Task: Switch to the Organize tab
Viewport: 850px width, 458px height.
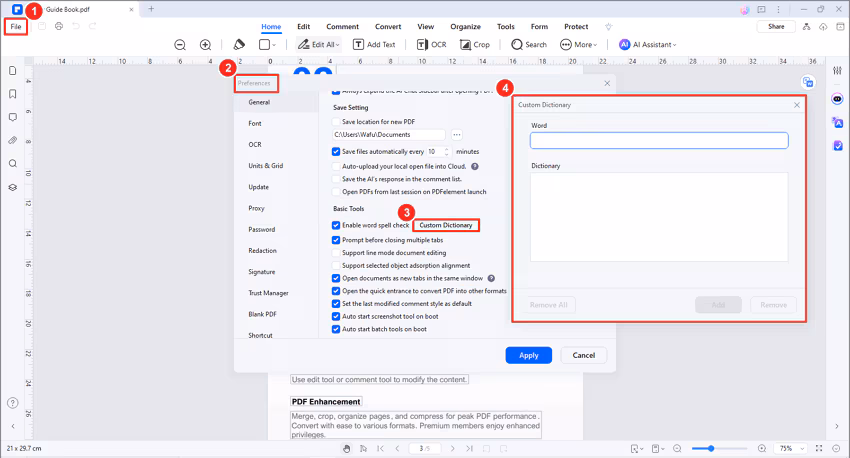Action: (465, 27)
